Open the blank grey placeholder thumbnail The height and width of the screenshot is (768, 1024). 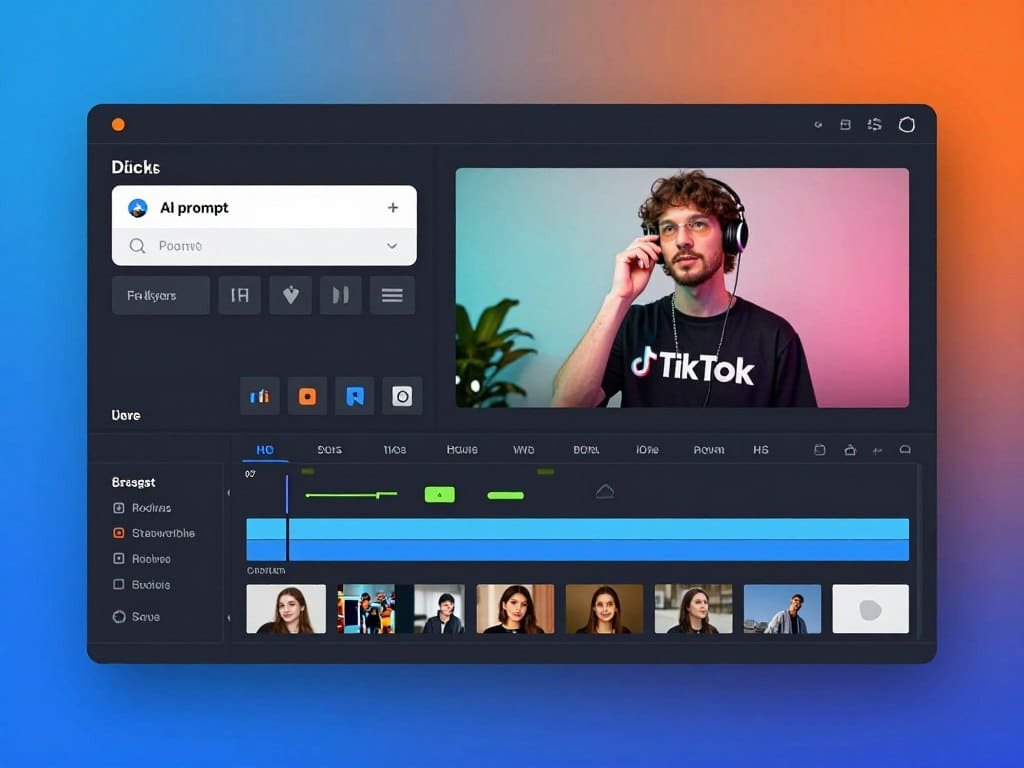871,609
